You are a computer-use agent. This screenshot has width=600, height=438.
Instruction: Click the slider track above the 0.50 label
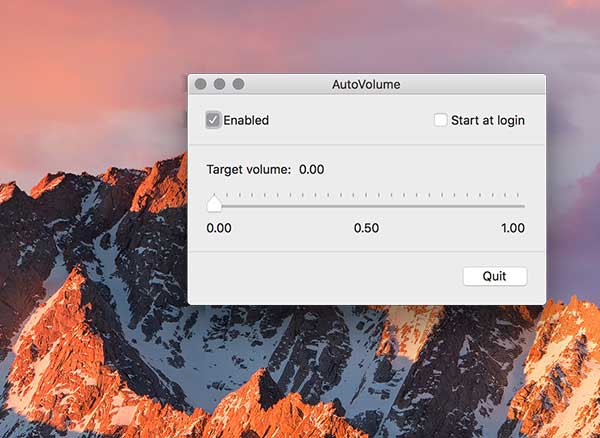366,206
